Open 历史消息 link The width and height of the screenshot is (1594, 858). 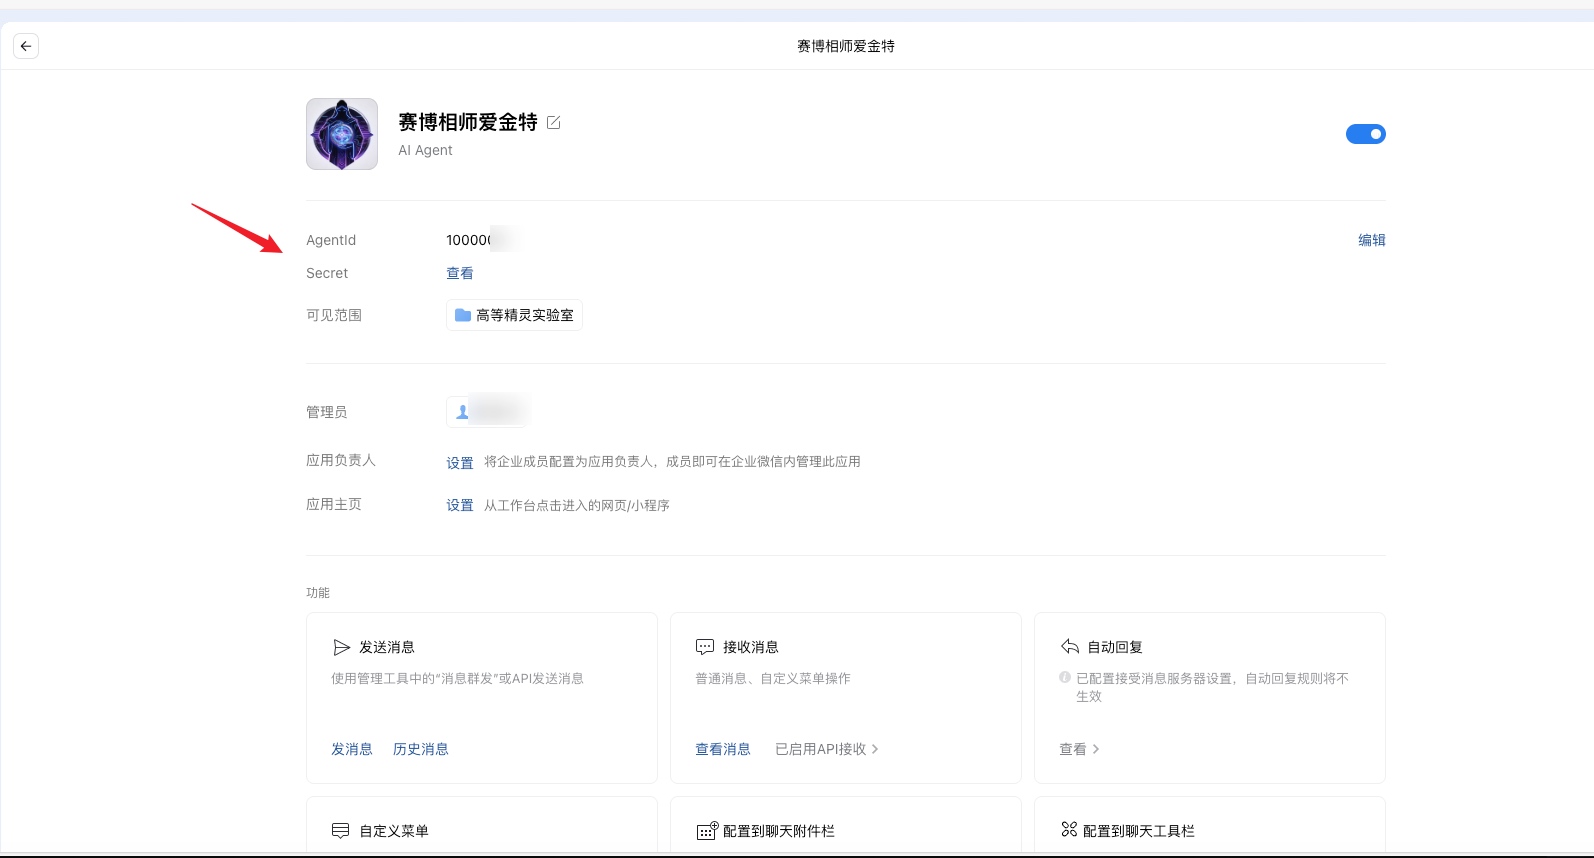click(421, 749)
